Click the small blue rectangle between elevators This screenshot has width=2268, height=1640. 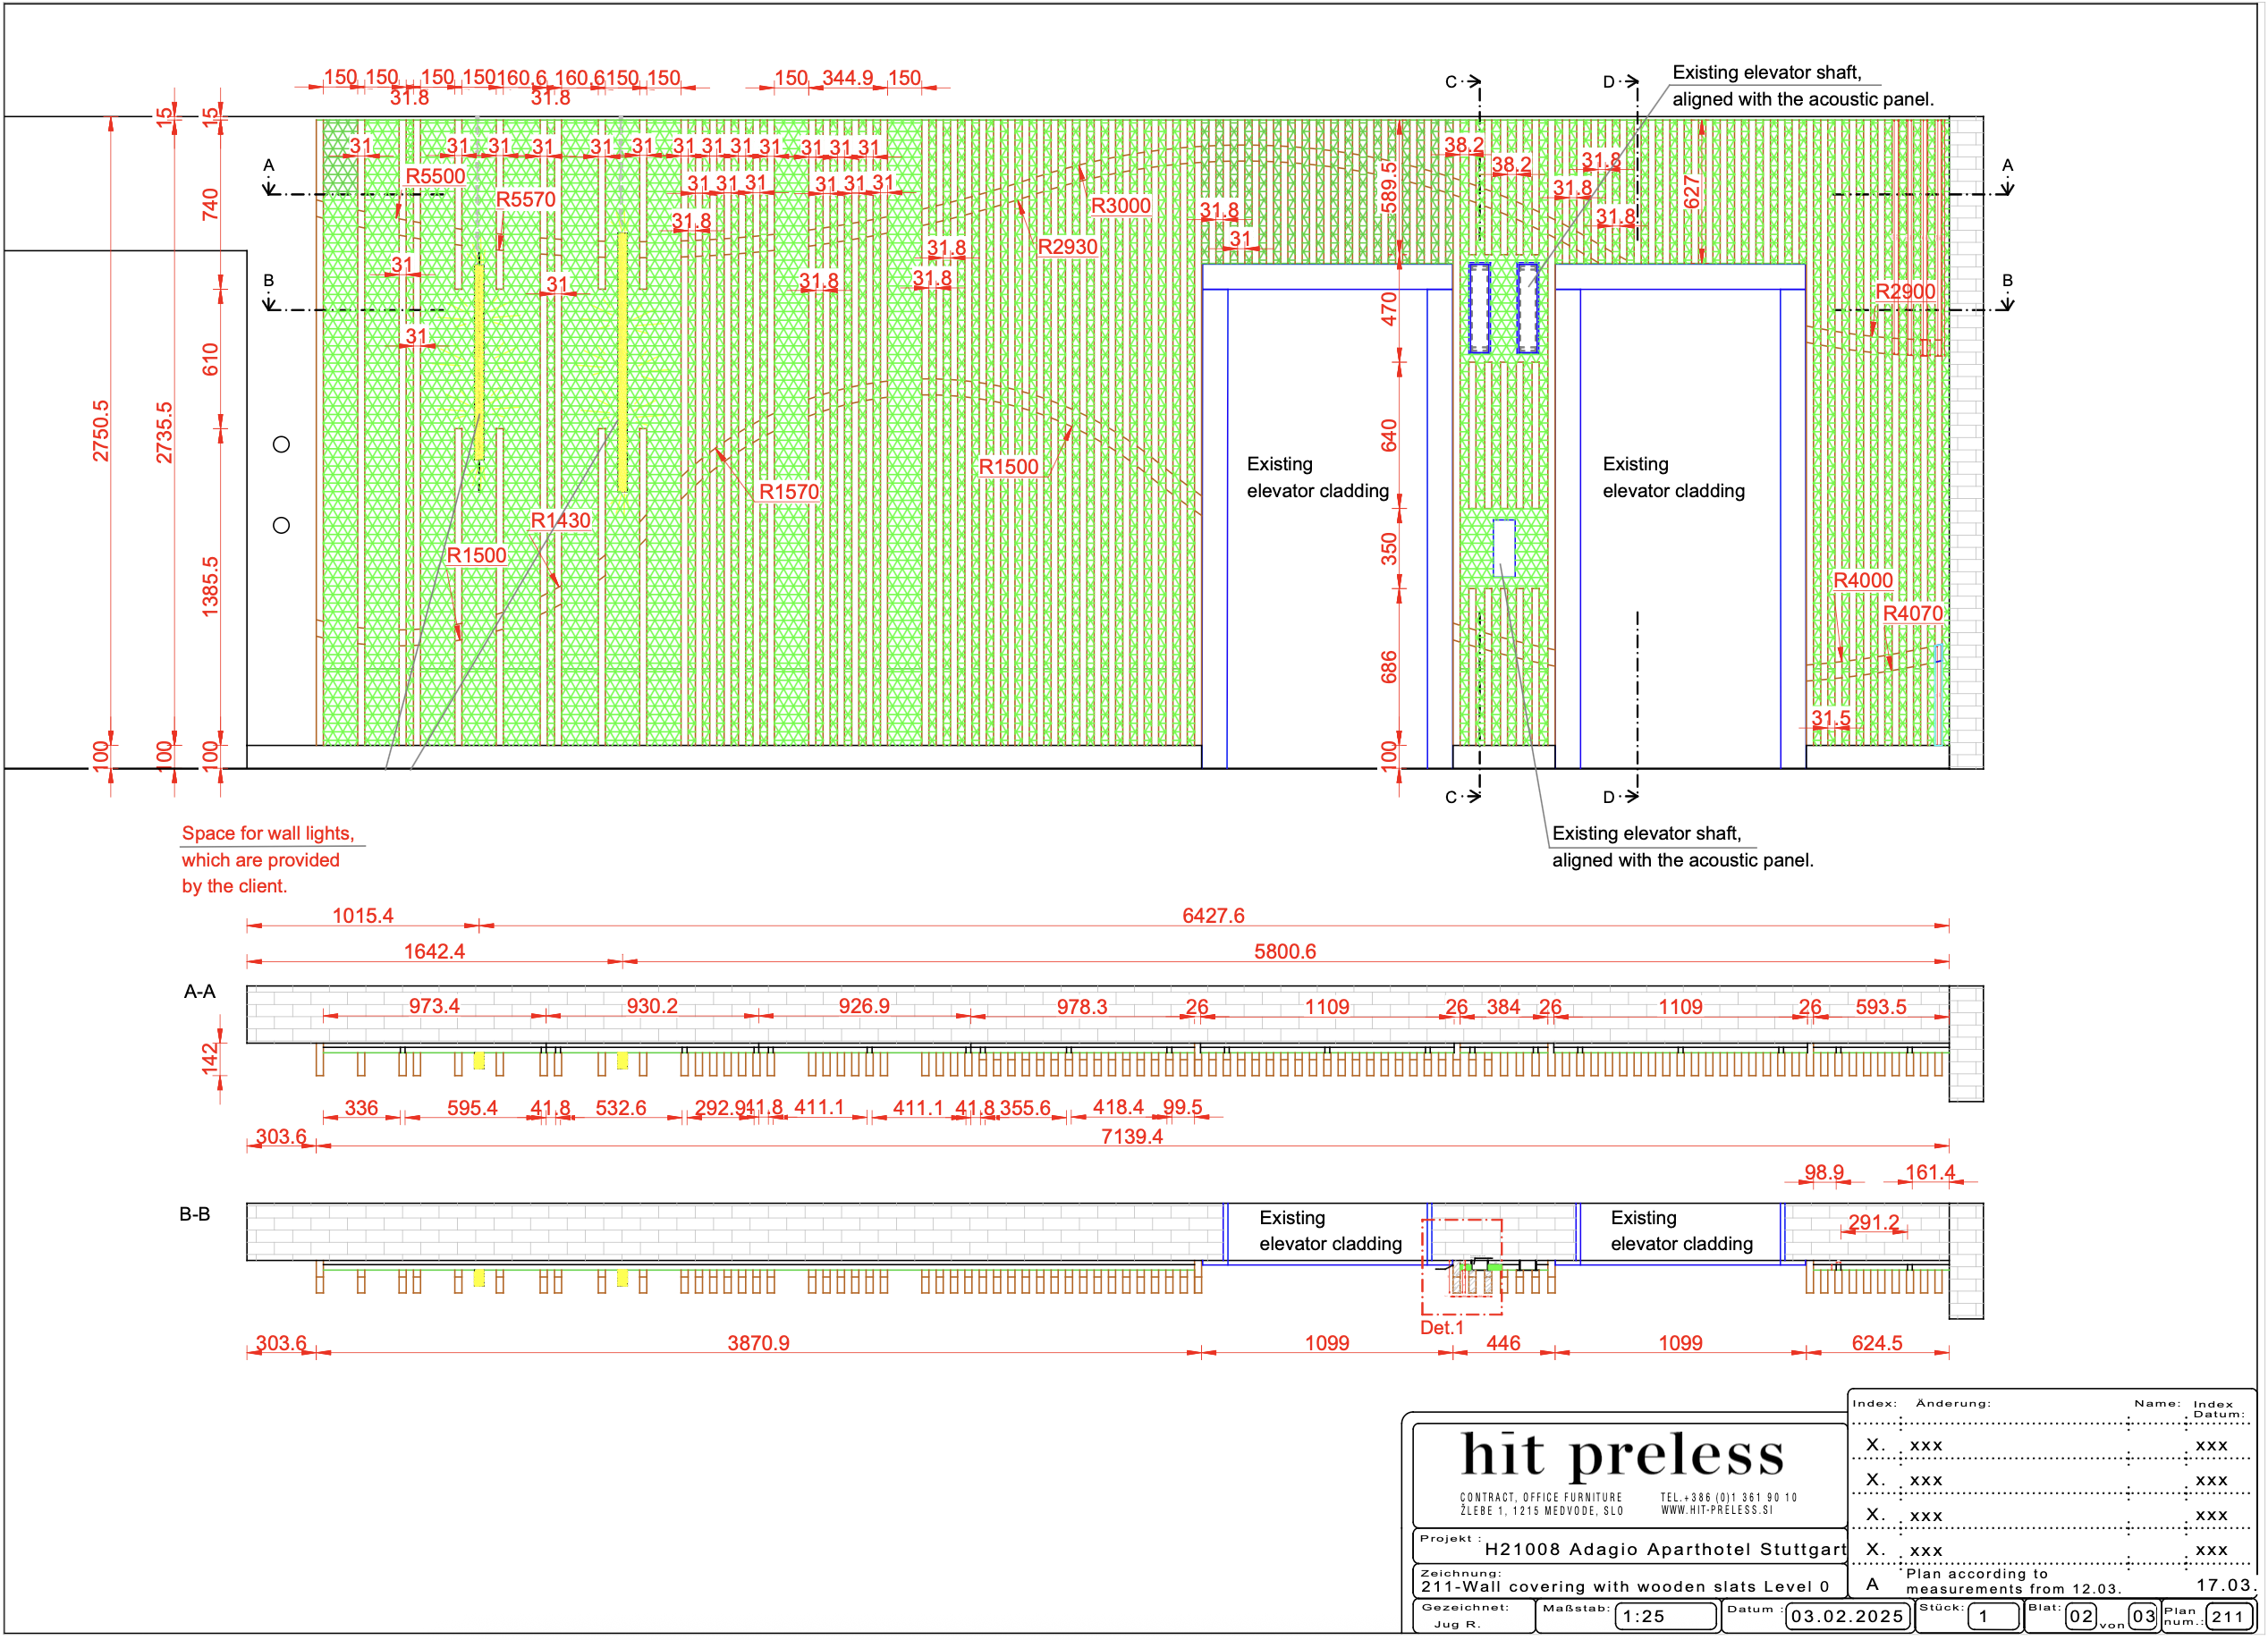point(1504,548)
